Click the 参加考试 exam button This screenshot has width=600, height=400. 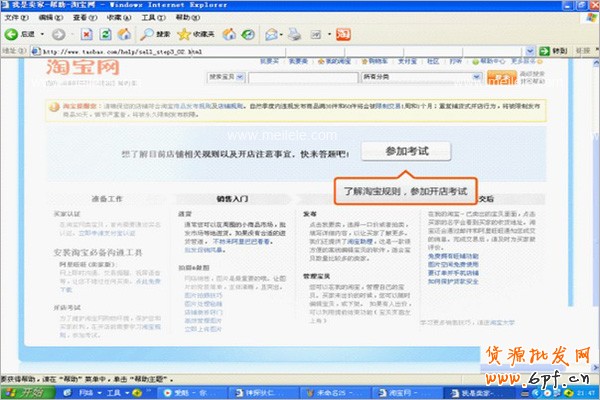[x=406, y=151]
